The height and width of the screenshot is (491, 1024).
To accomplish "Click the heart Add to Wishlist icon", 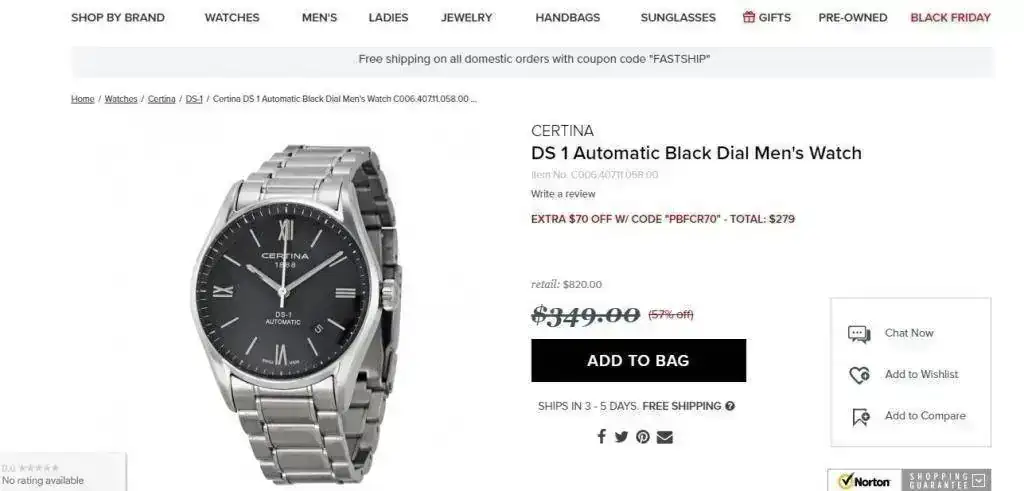I will tap(859, 375).
